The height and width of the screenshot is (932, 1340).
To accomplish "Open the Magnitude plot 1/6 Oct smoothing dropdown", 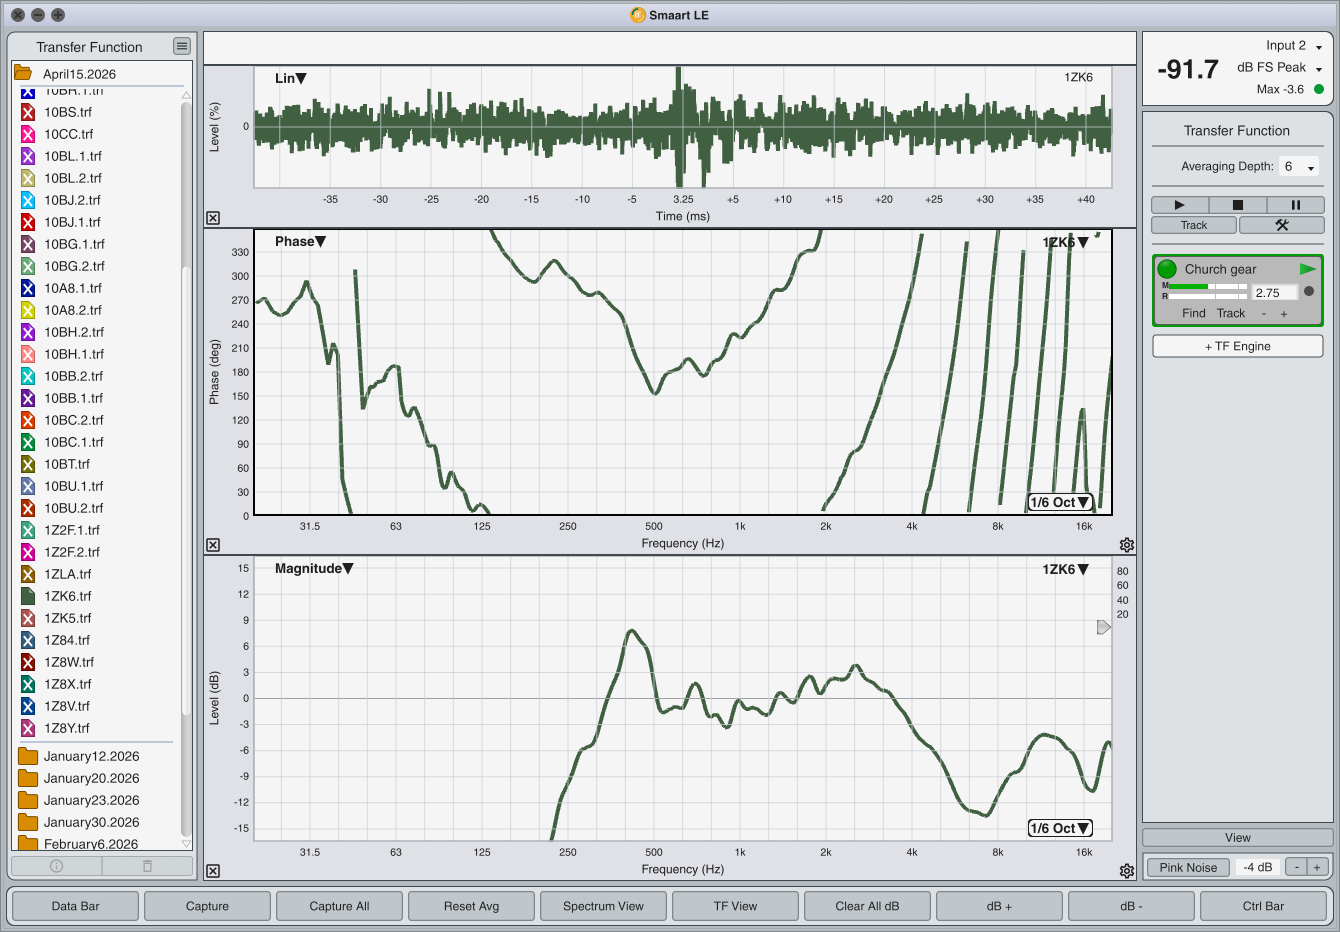I will [x=1060, y=828].
